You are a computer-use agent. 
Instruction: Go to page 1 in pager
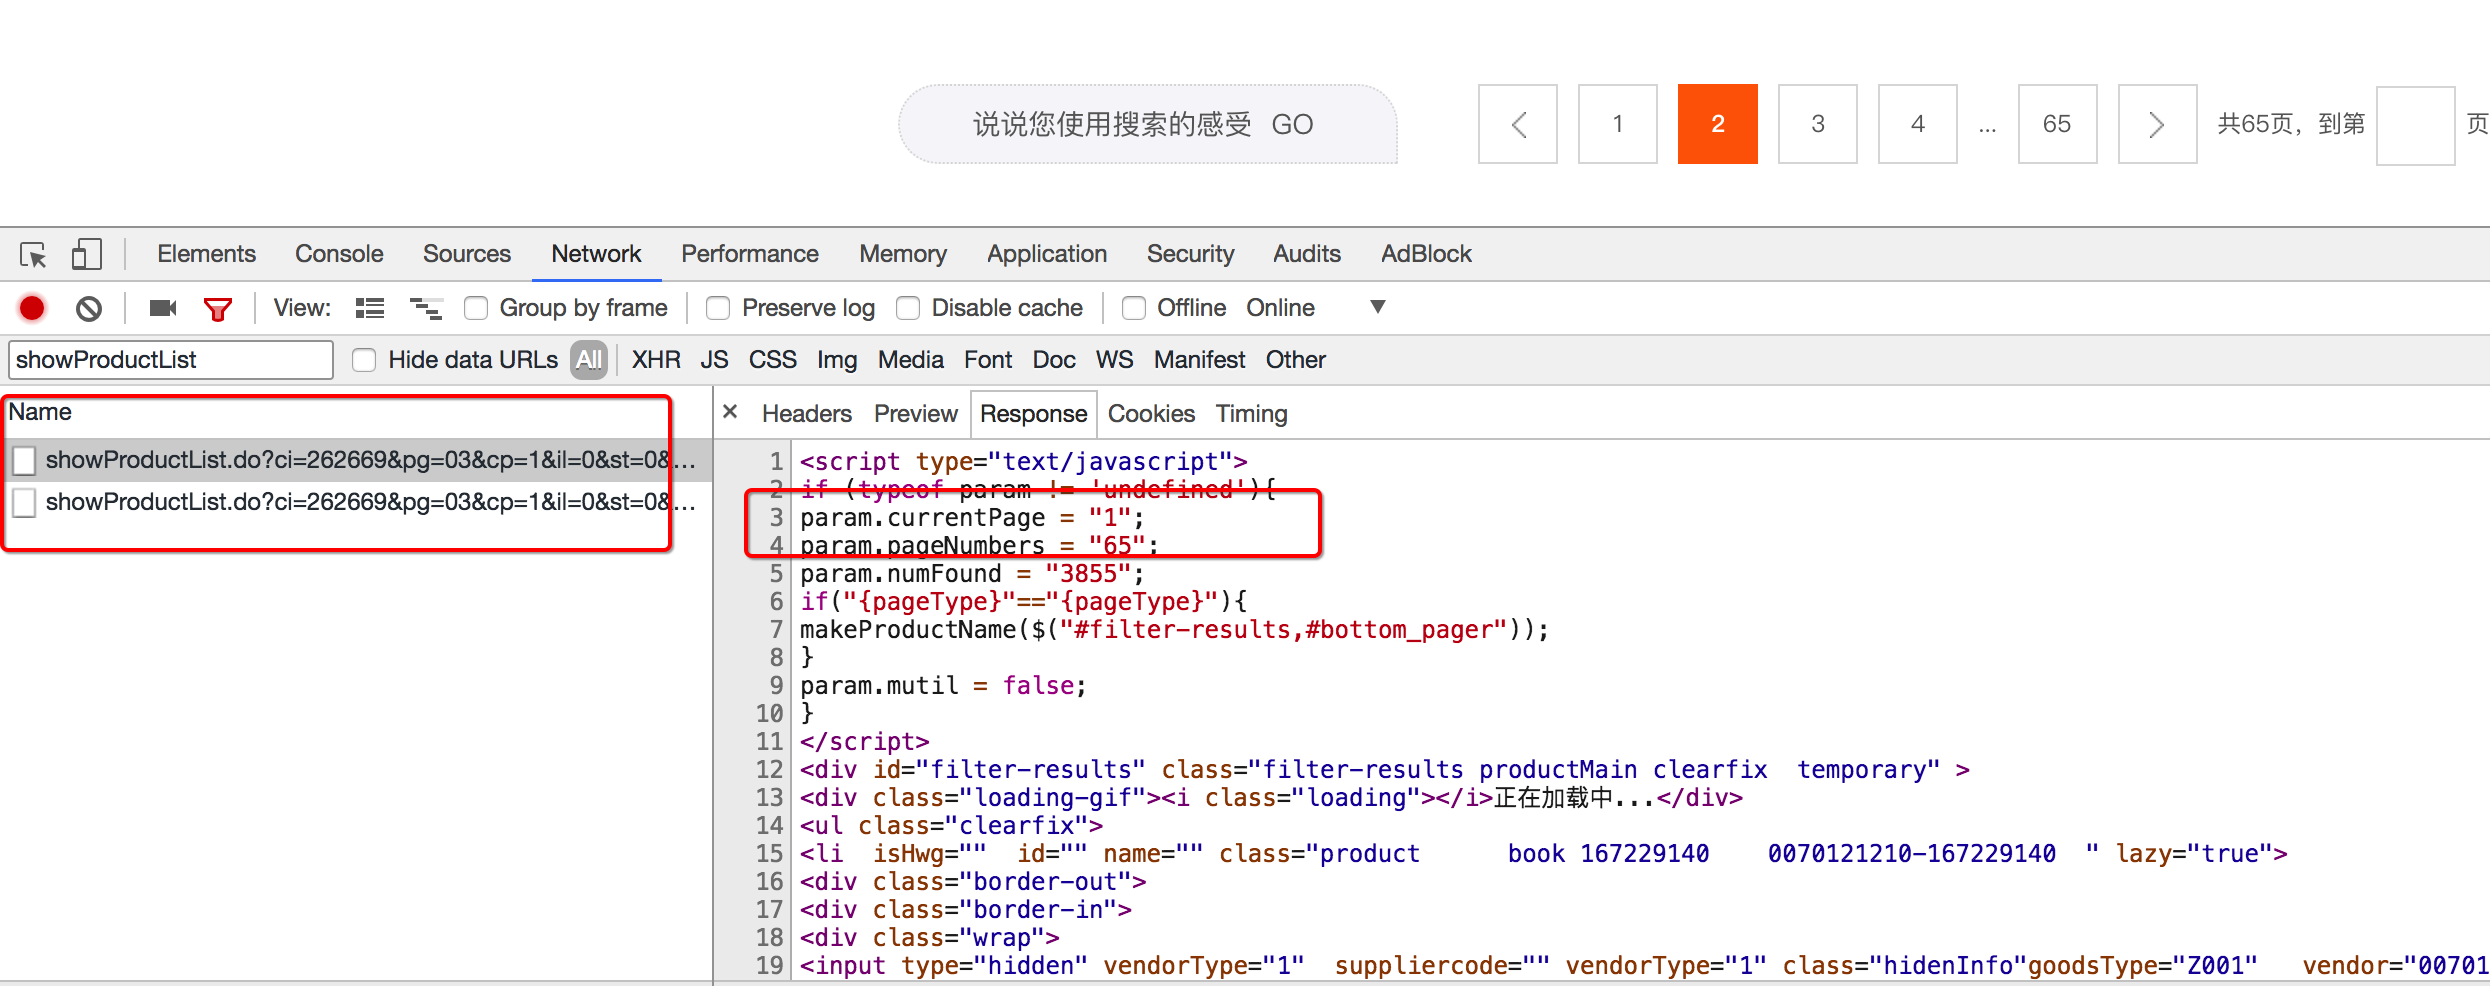[x=1618, y=124]
